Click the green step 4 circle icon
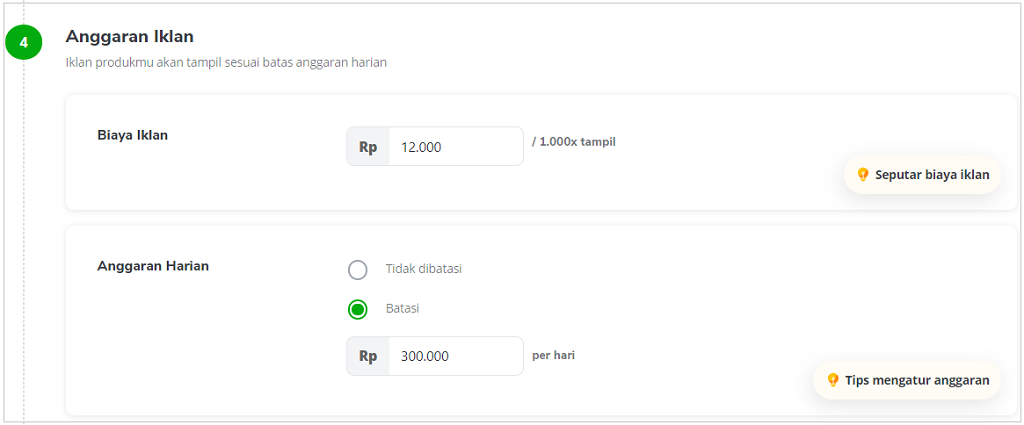1024x425 pixels. point(24,43)
